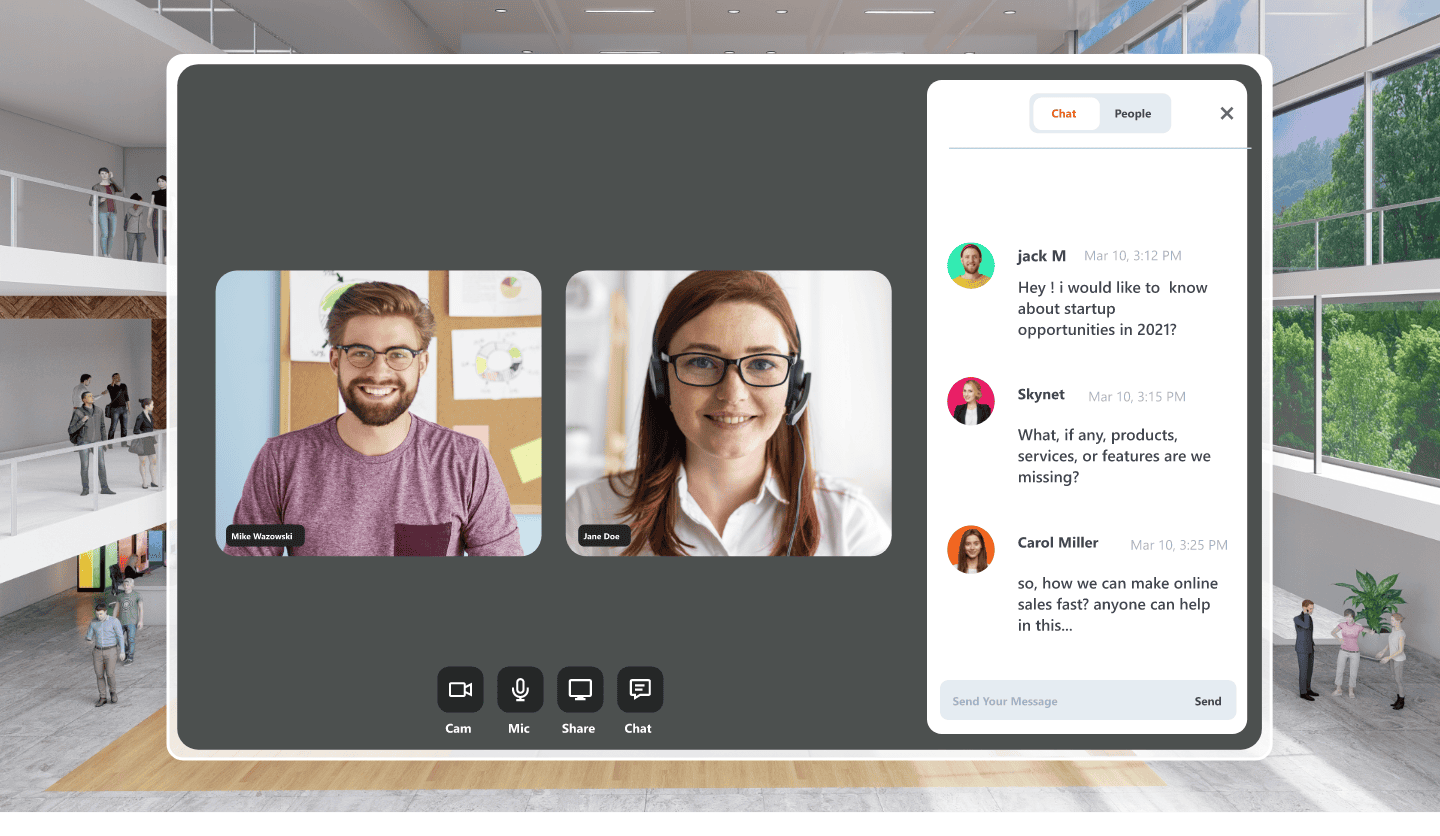
Task: Click Carol Miller's profile avatar
Action: click(970, 549)
